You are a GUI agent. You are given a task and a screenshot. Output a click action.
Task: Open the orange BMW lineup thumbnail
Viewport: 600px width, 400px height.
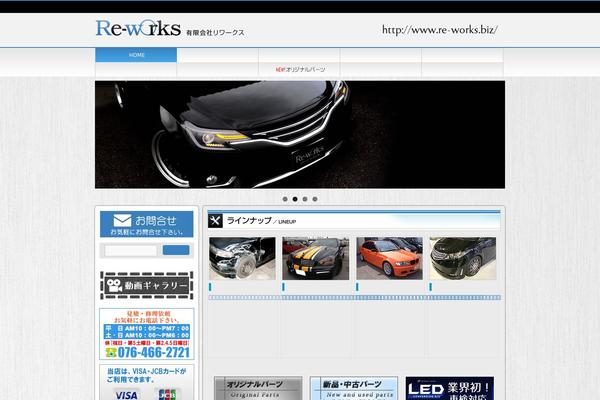pyautogui.click(x=390, y=258)
